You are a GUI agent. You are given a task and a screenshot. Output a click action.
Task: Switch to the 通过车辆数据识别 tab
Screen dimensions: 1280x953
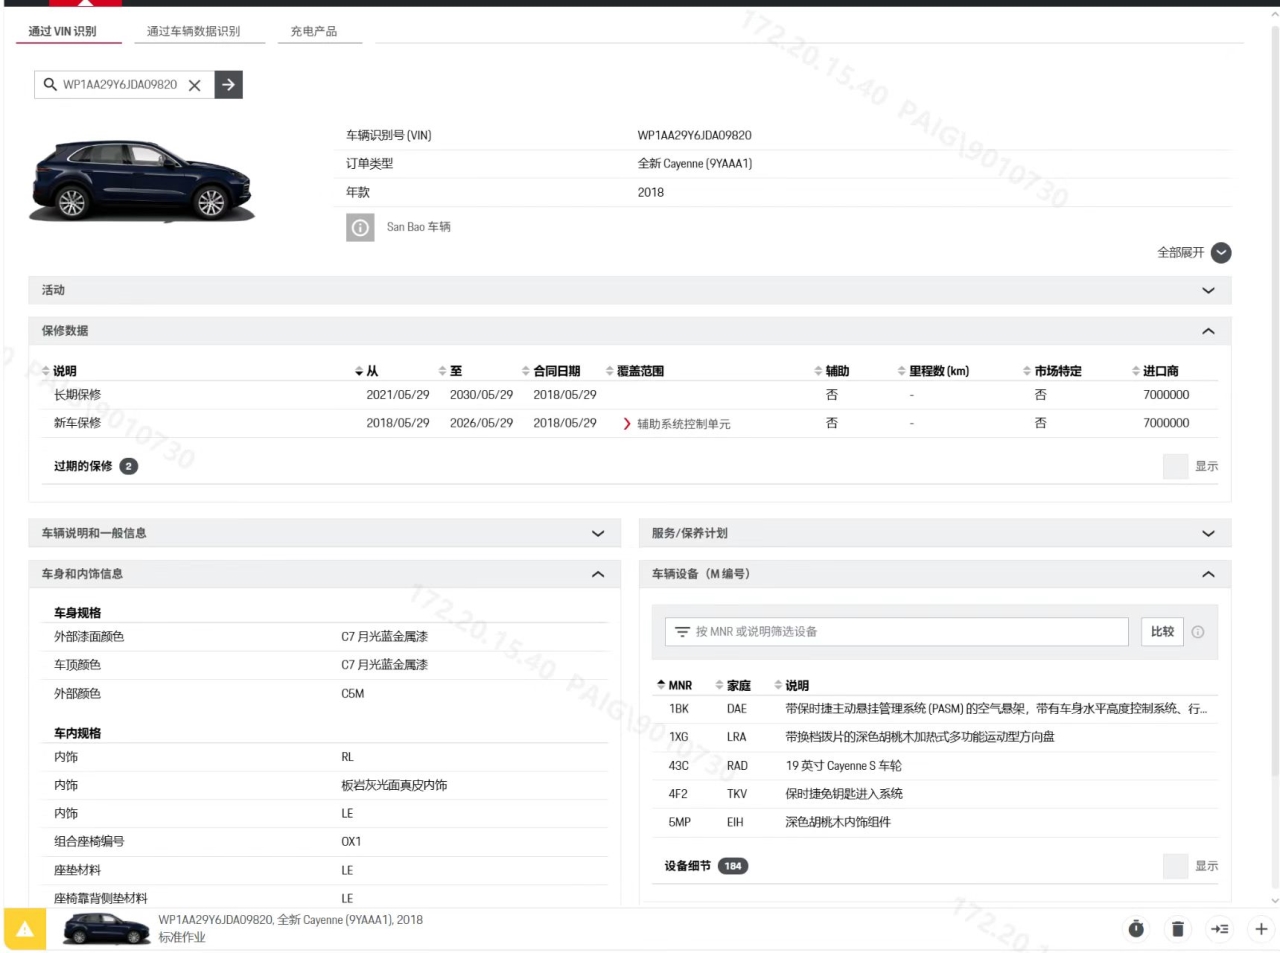pyautogui.click(x=193, y=31)
